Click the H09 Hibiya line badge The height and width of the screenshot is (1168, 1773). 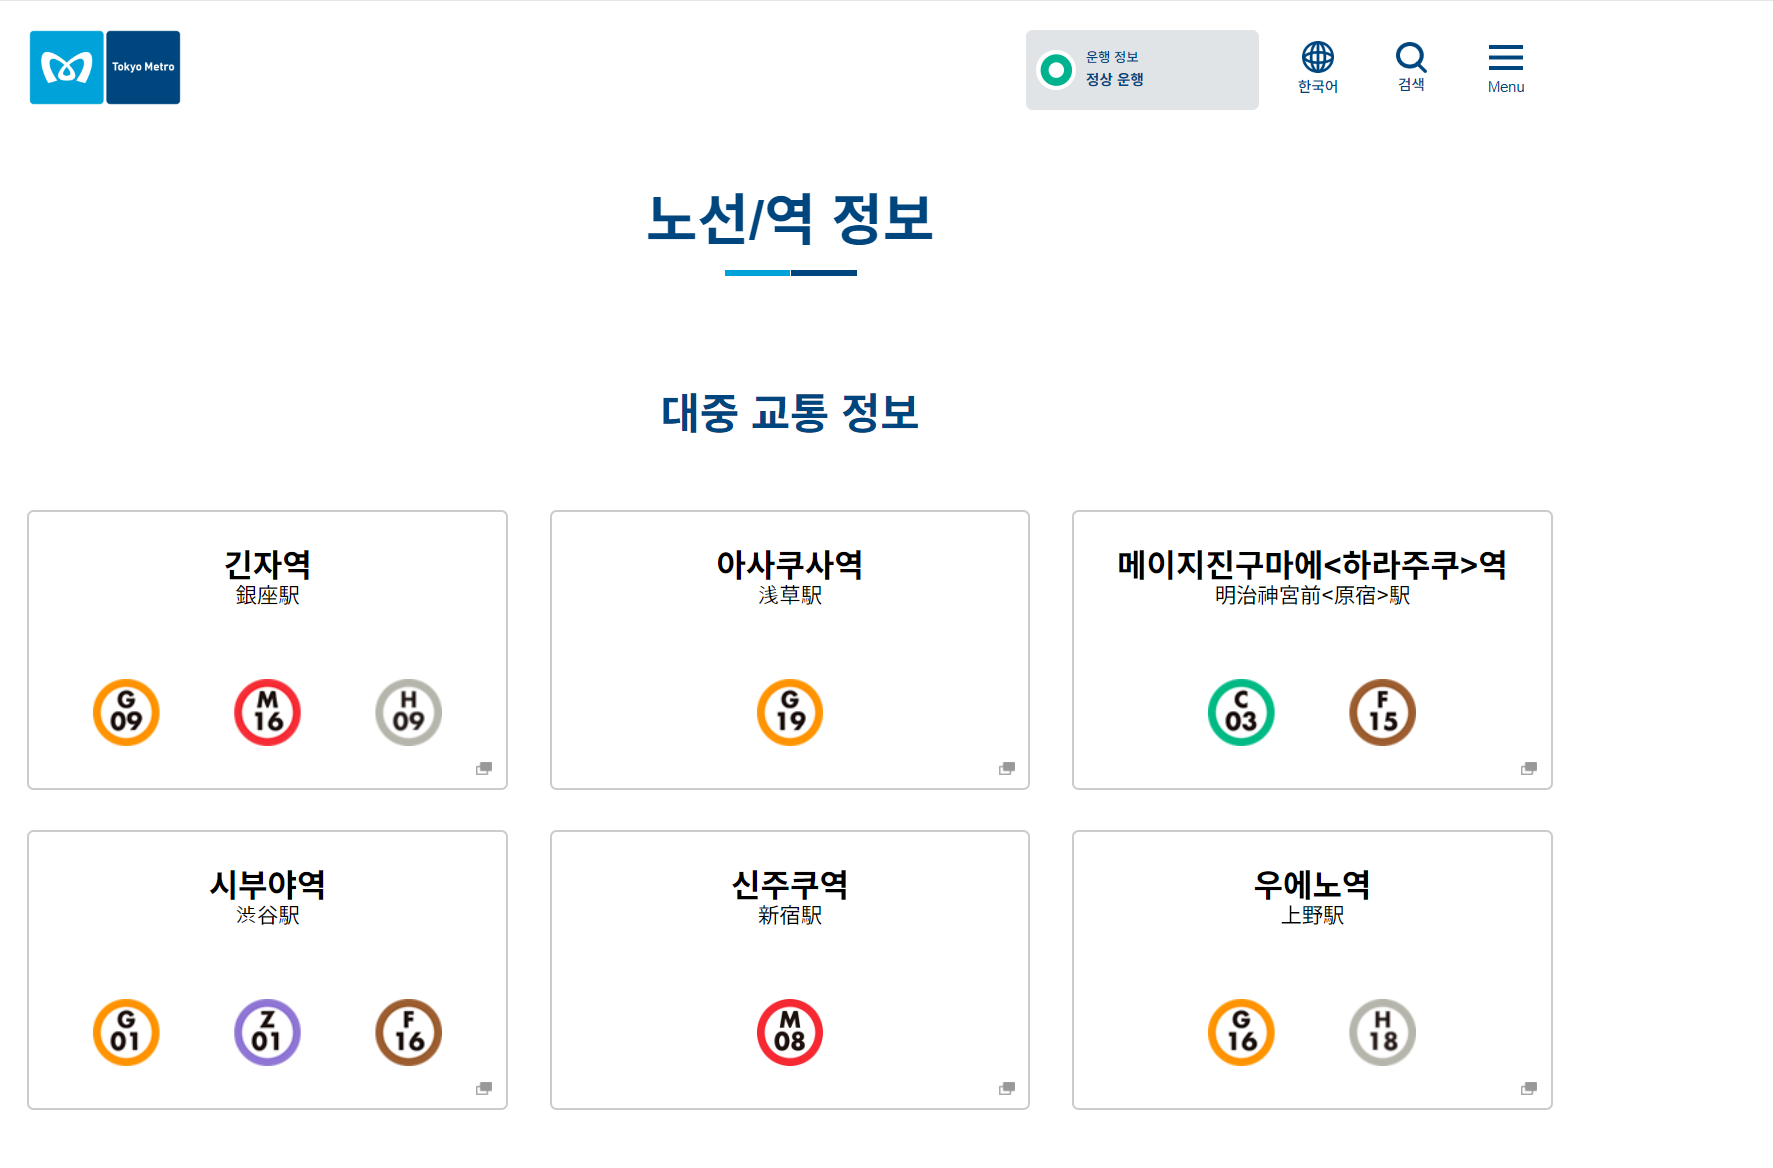coord(408,712)
